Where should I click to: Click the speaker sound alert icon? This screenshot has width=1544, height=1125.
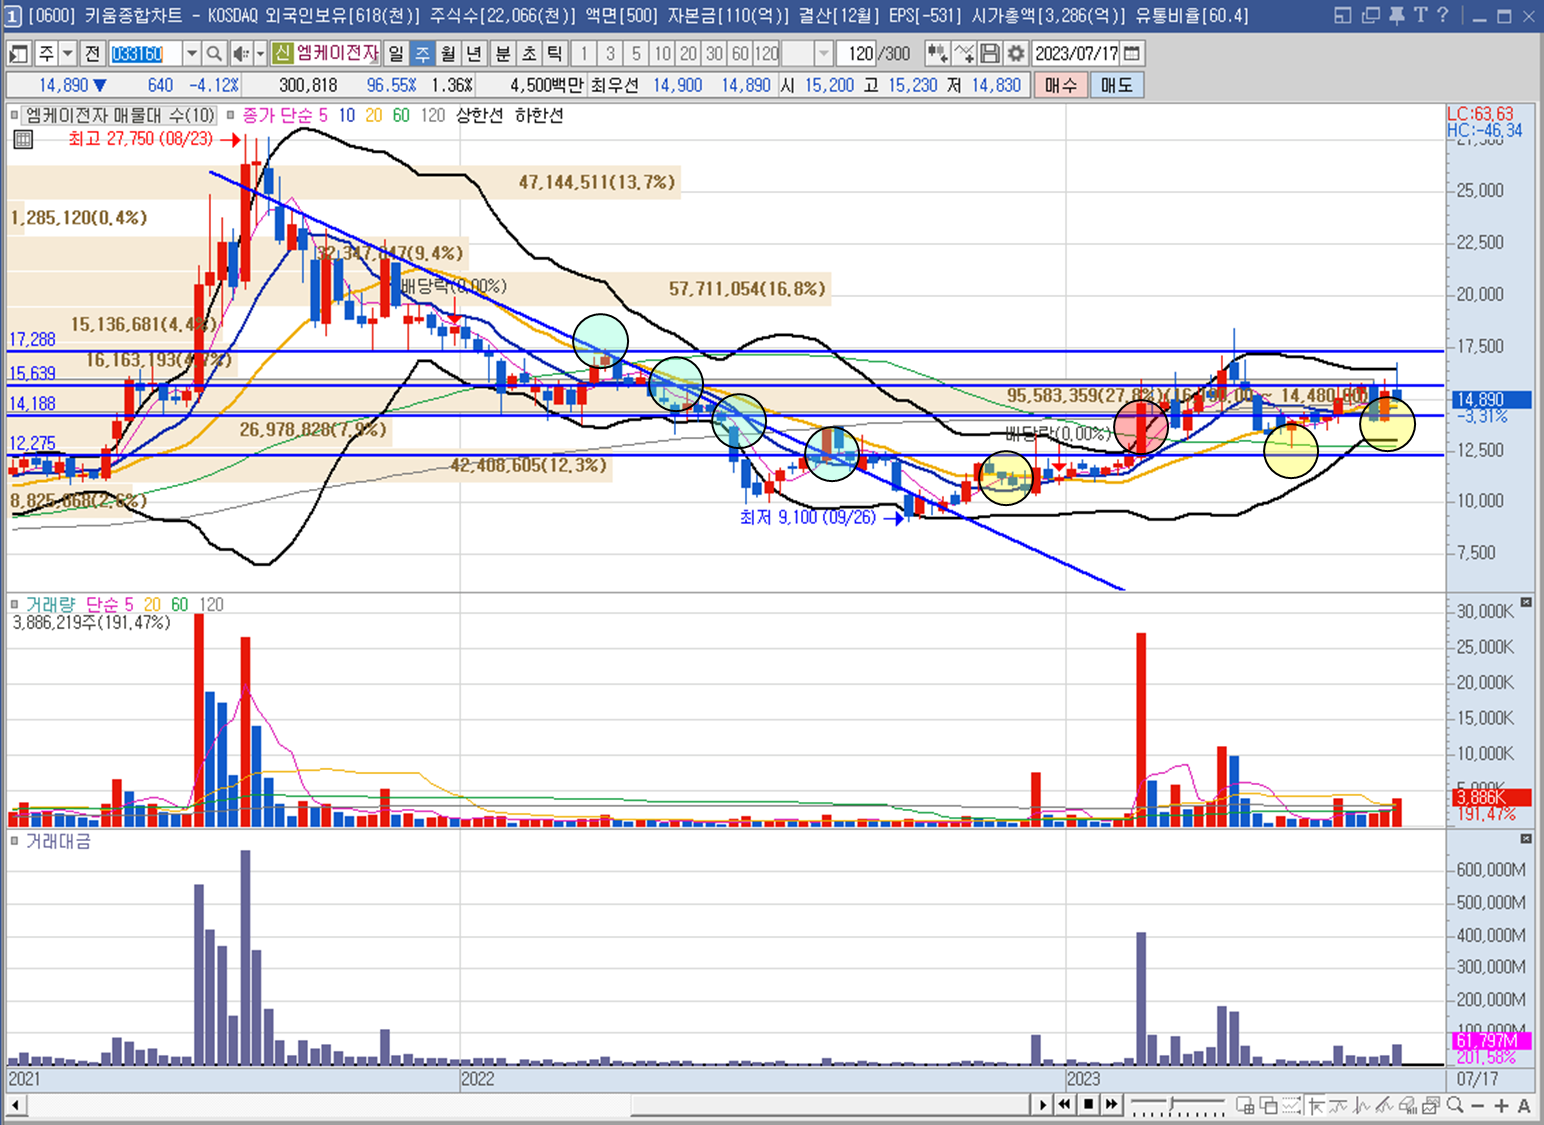(240, 53)
